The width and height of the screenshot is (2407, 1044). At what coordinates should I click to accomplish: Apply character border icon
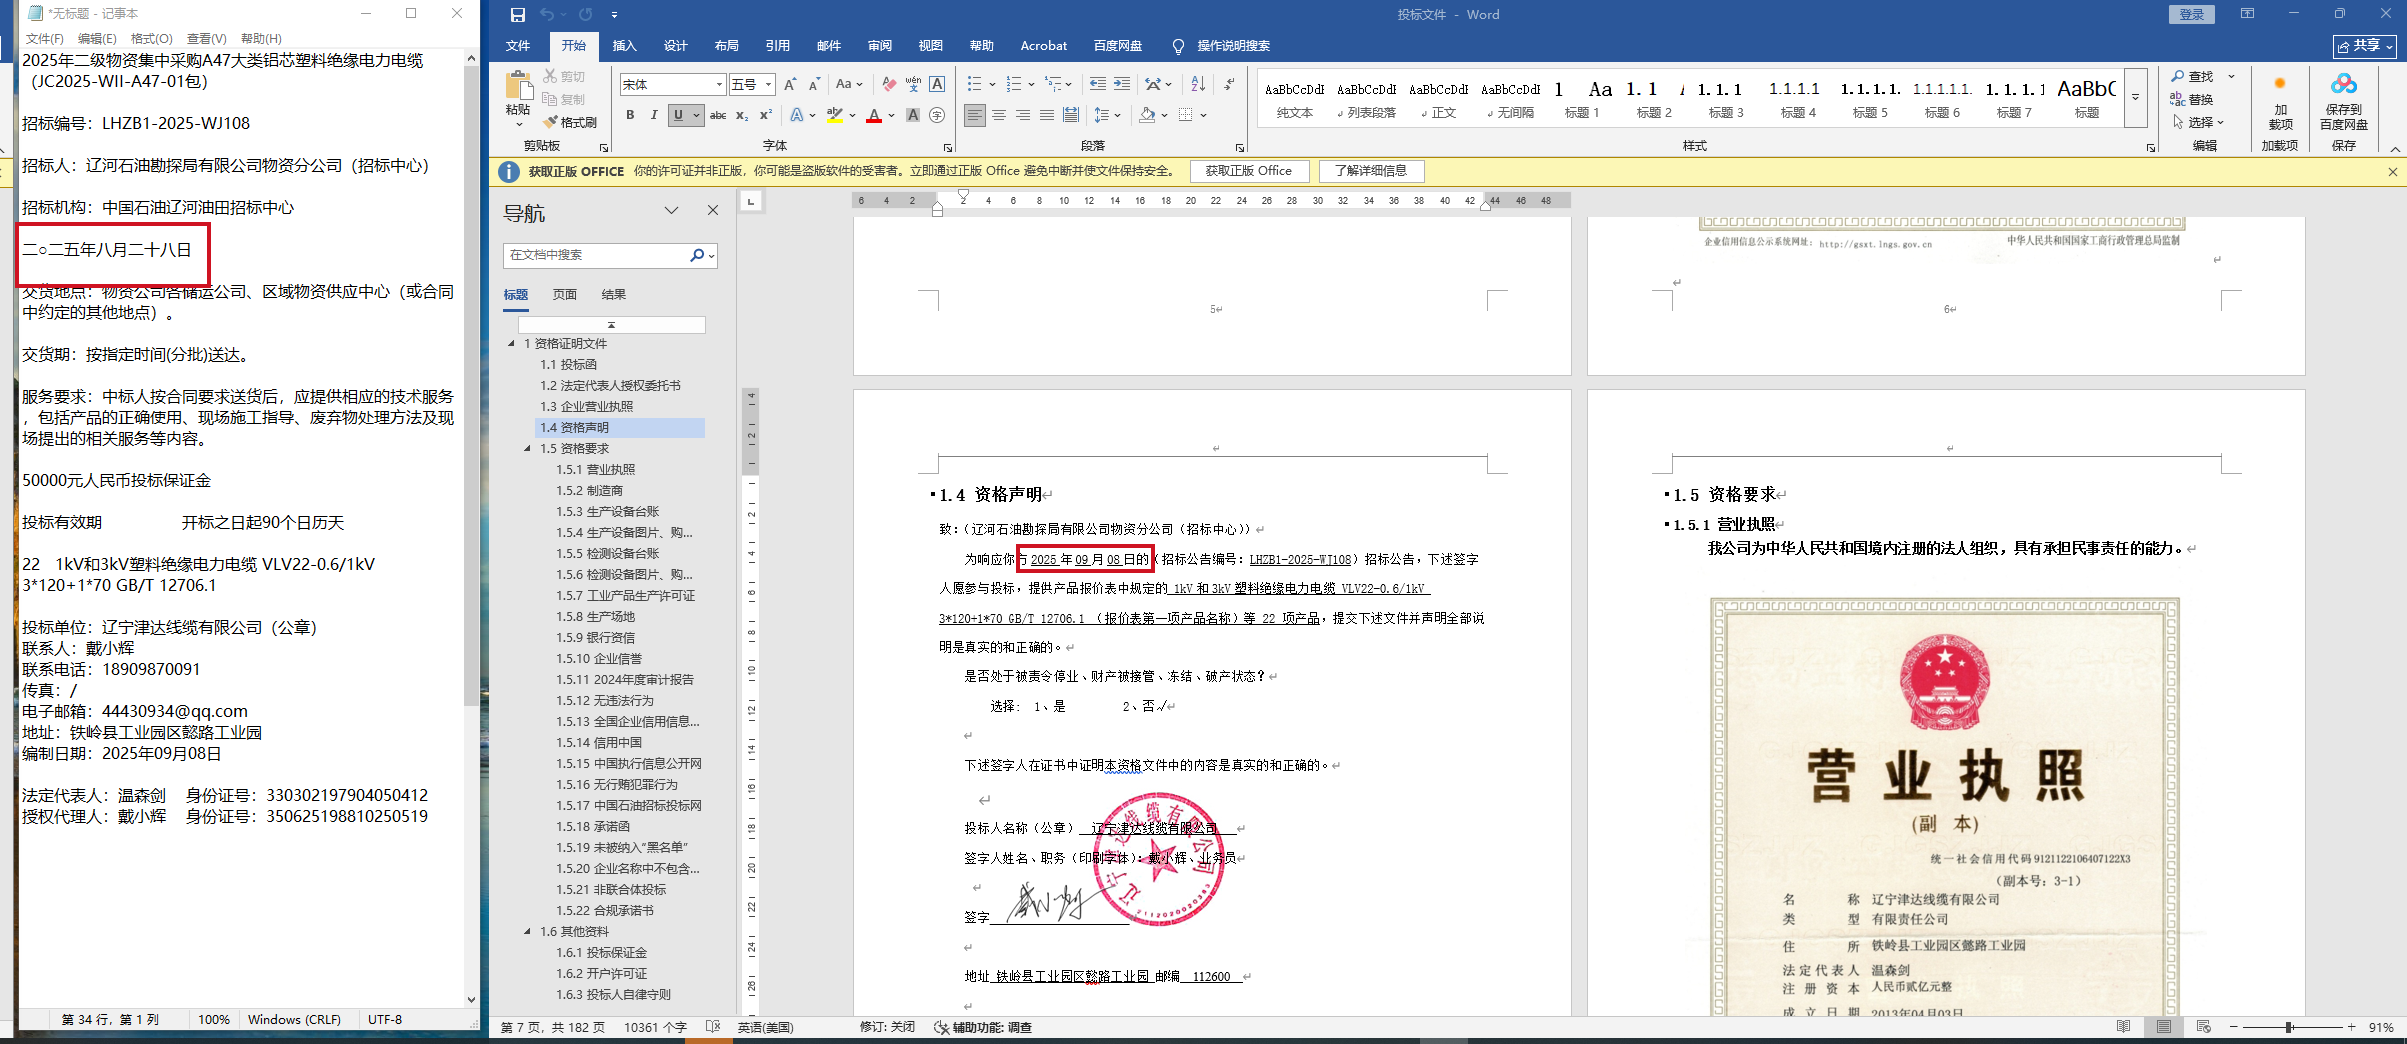point(937,85)
